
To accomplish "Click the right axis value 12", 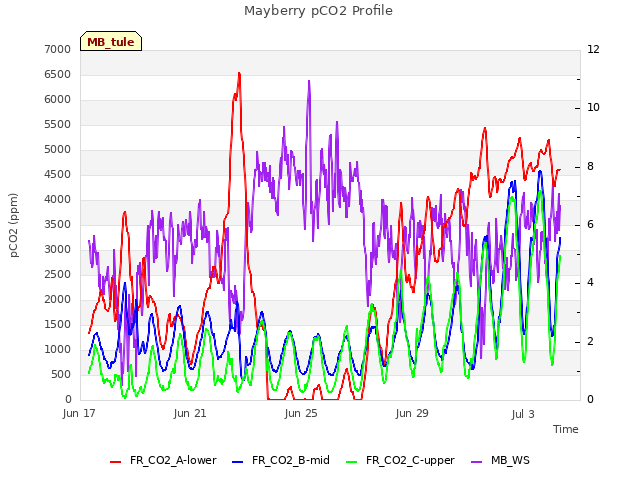I will pos(593,49).
